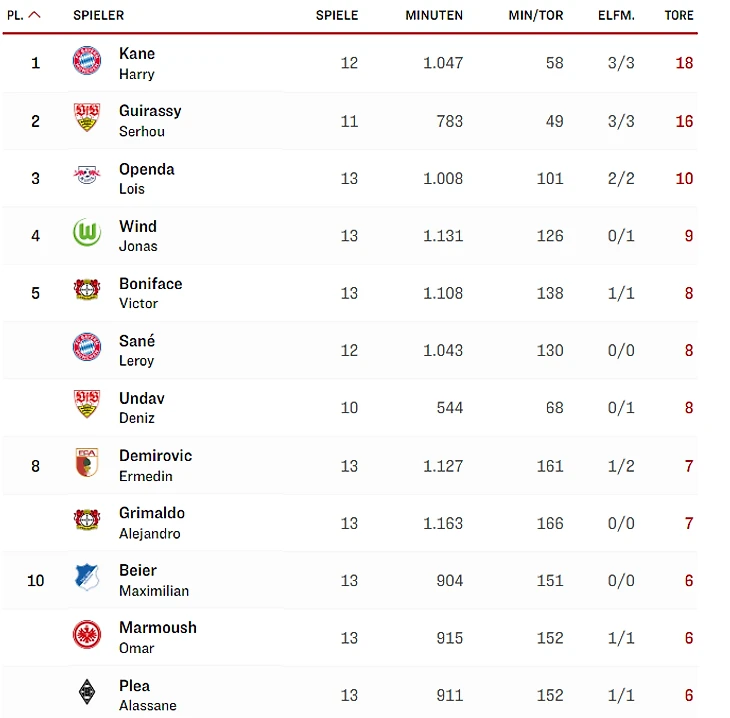Select Grimaldo Alejandro player name
Screen dimensions: 730x718
pyautogui.click(x=151, y=521)
